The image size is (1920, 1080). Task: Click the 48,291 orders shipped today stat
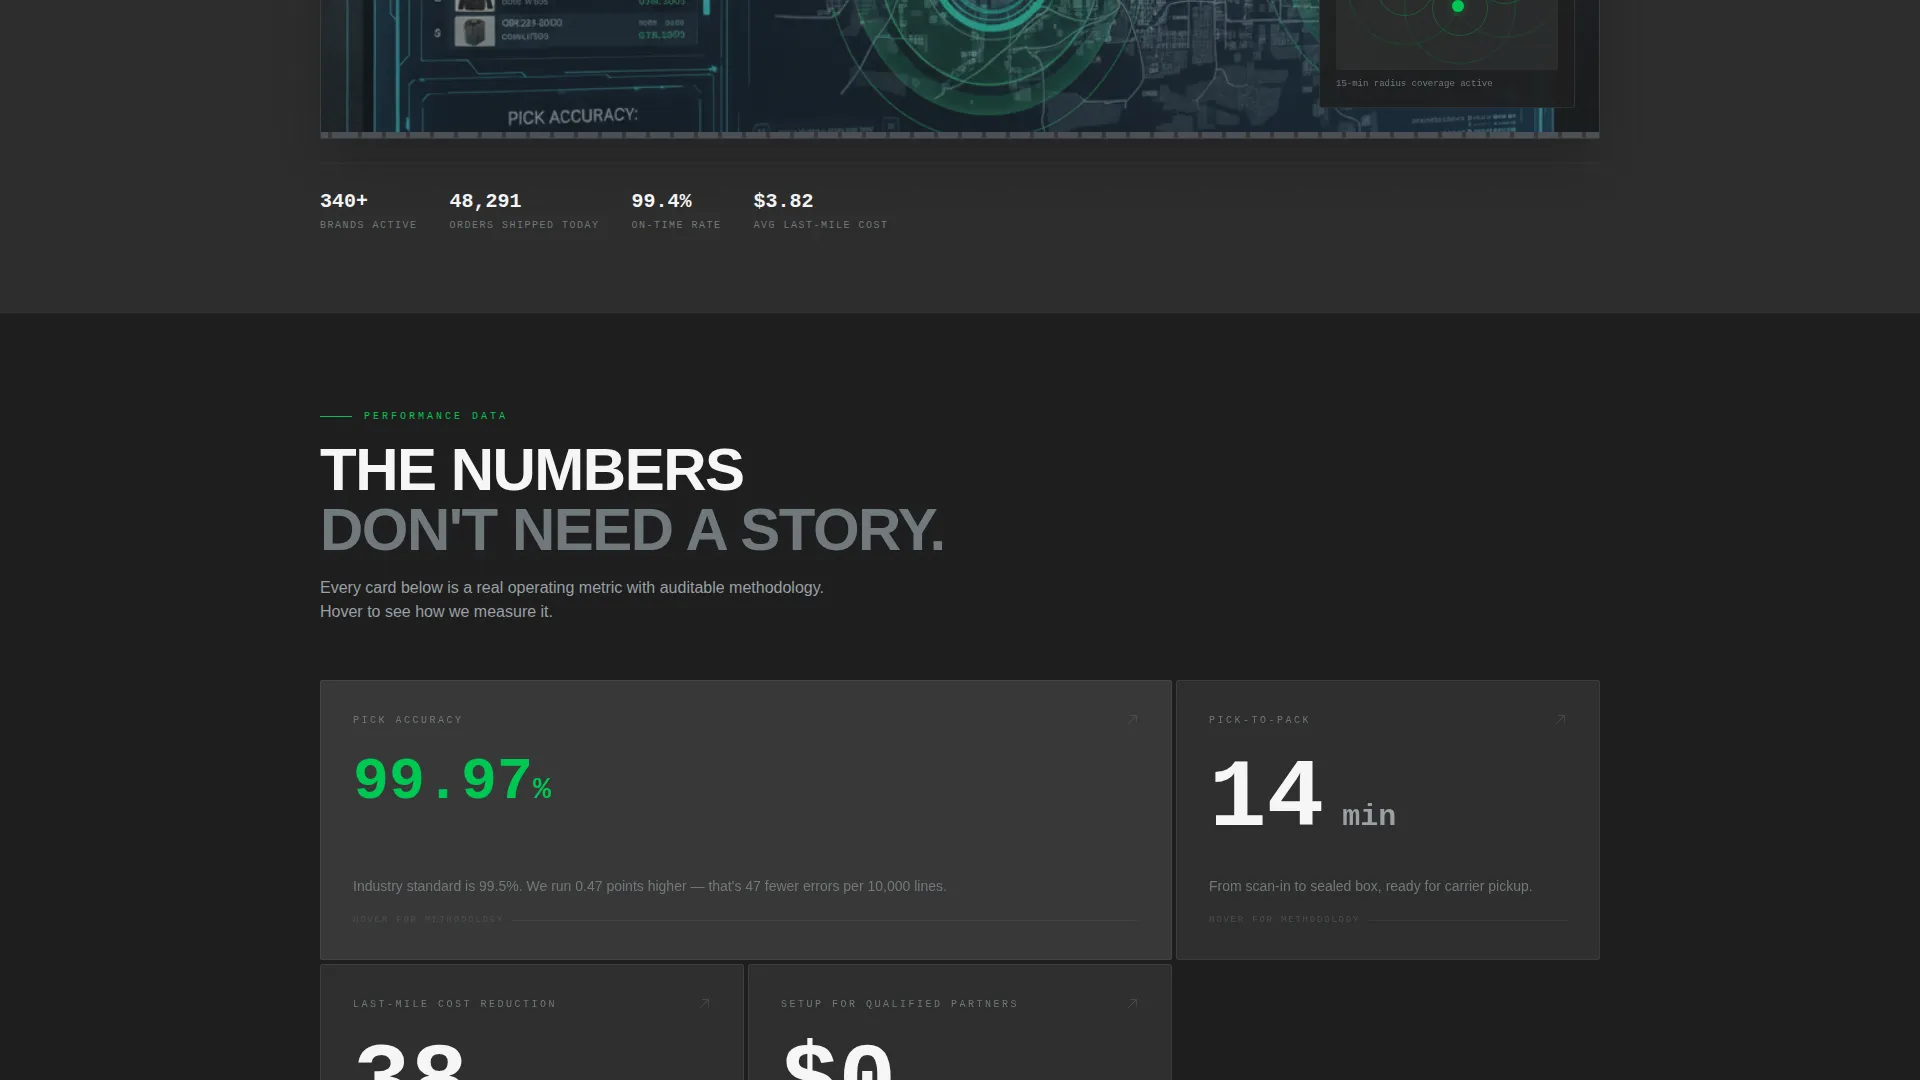click(x=524, y=210)
